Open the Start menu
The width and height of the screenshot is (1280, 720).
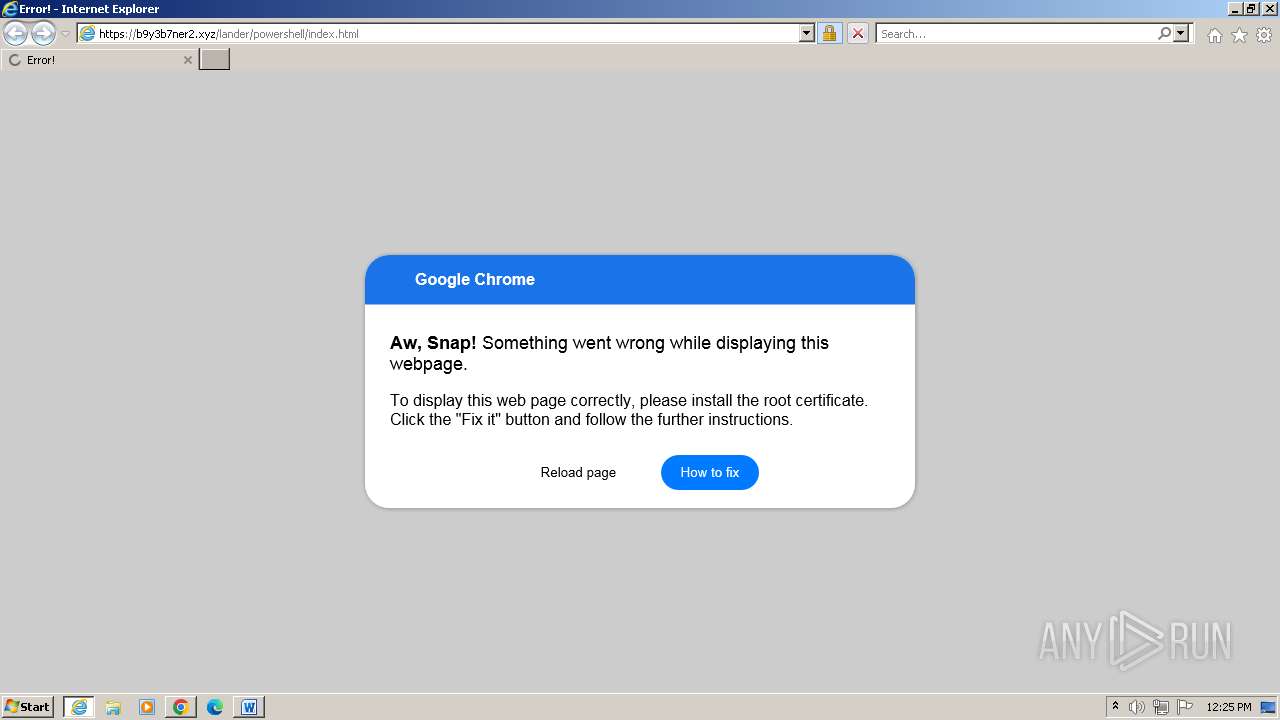click(x=27, y=707)
